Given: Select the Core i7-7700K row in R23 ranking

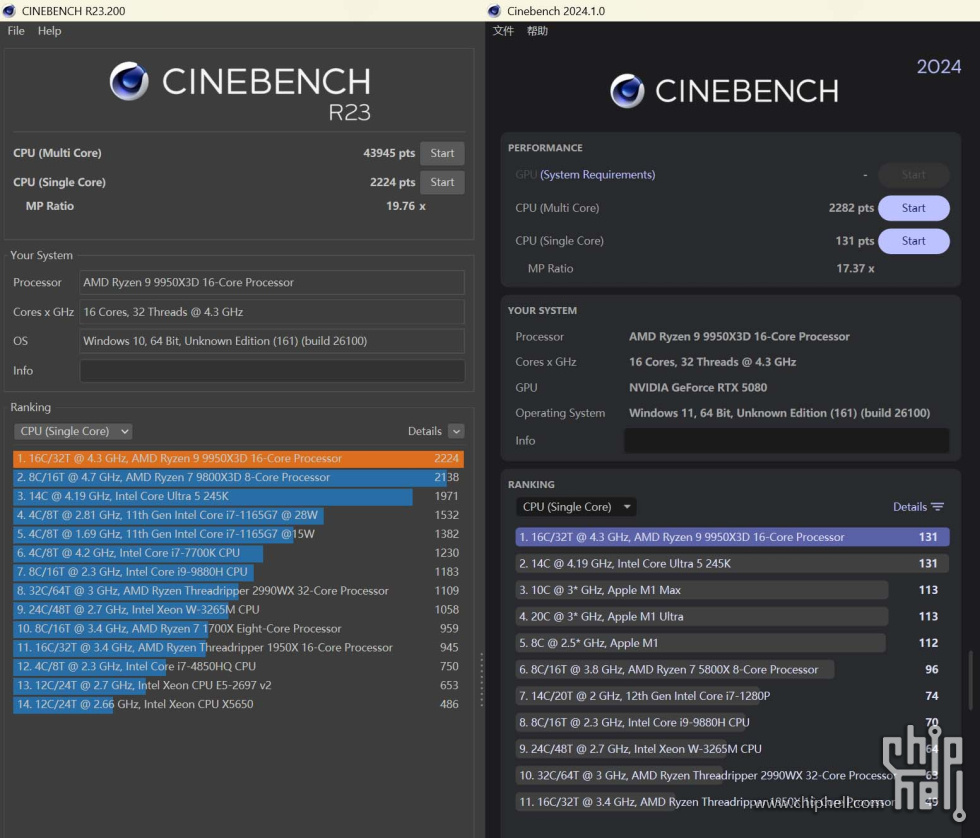Looking at the screenshot, I should click(x=238, y=553).
